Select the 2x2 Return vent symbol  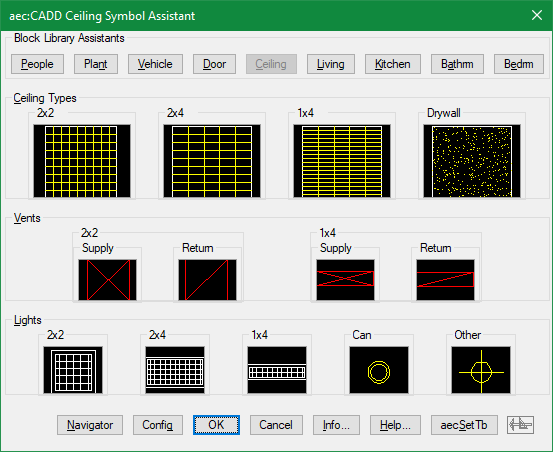point(207,280)
